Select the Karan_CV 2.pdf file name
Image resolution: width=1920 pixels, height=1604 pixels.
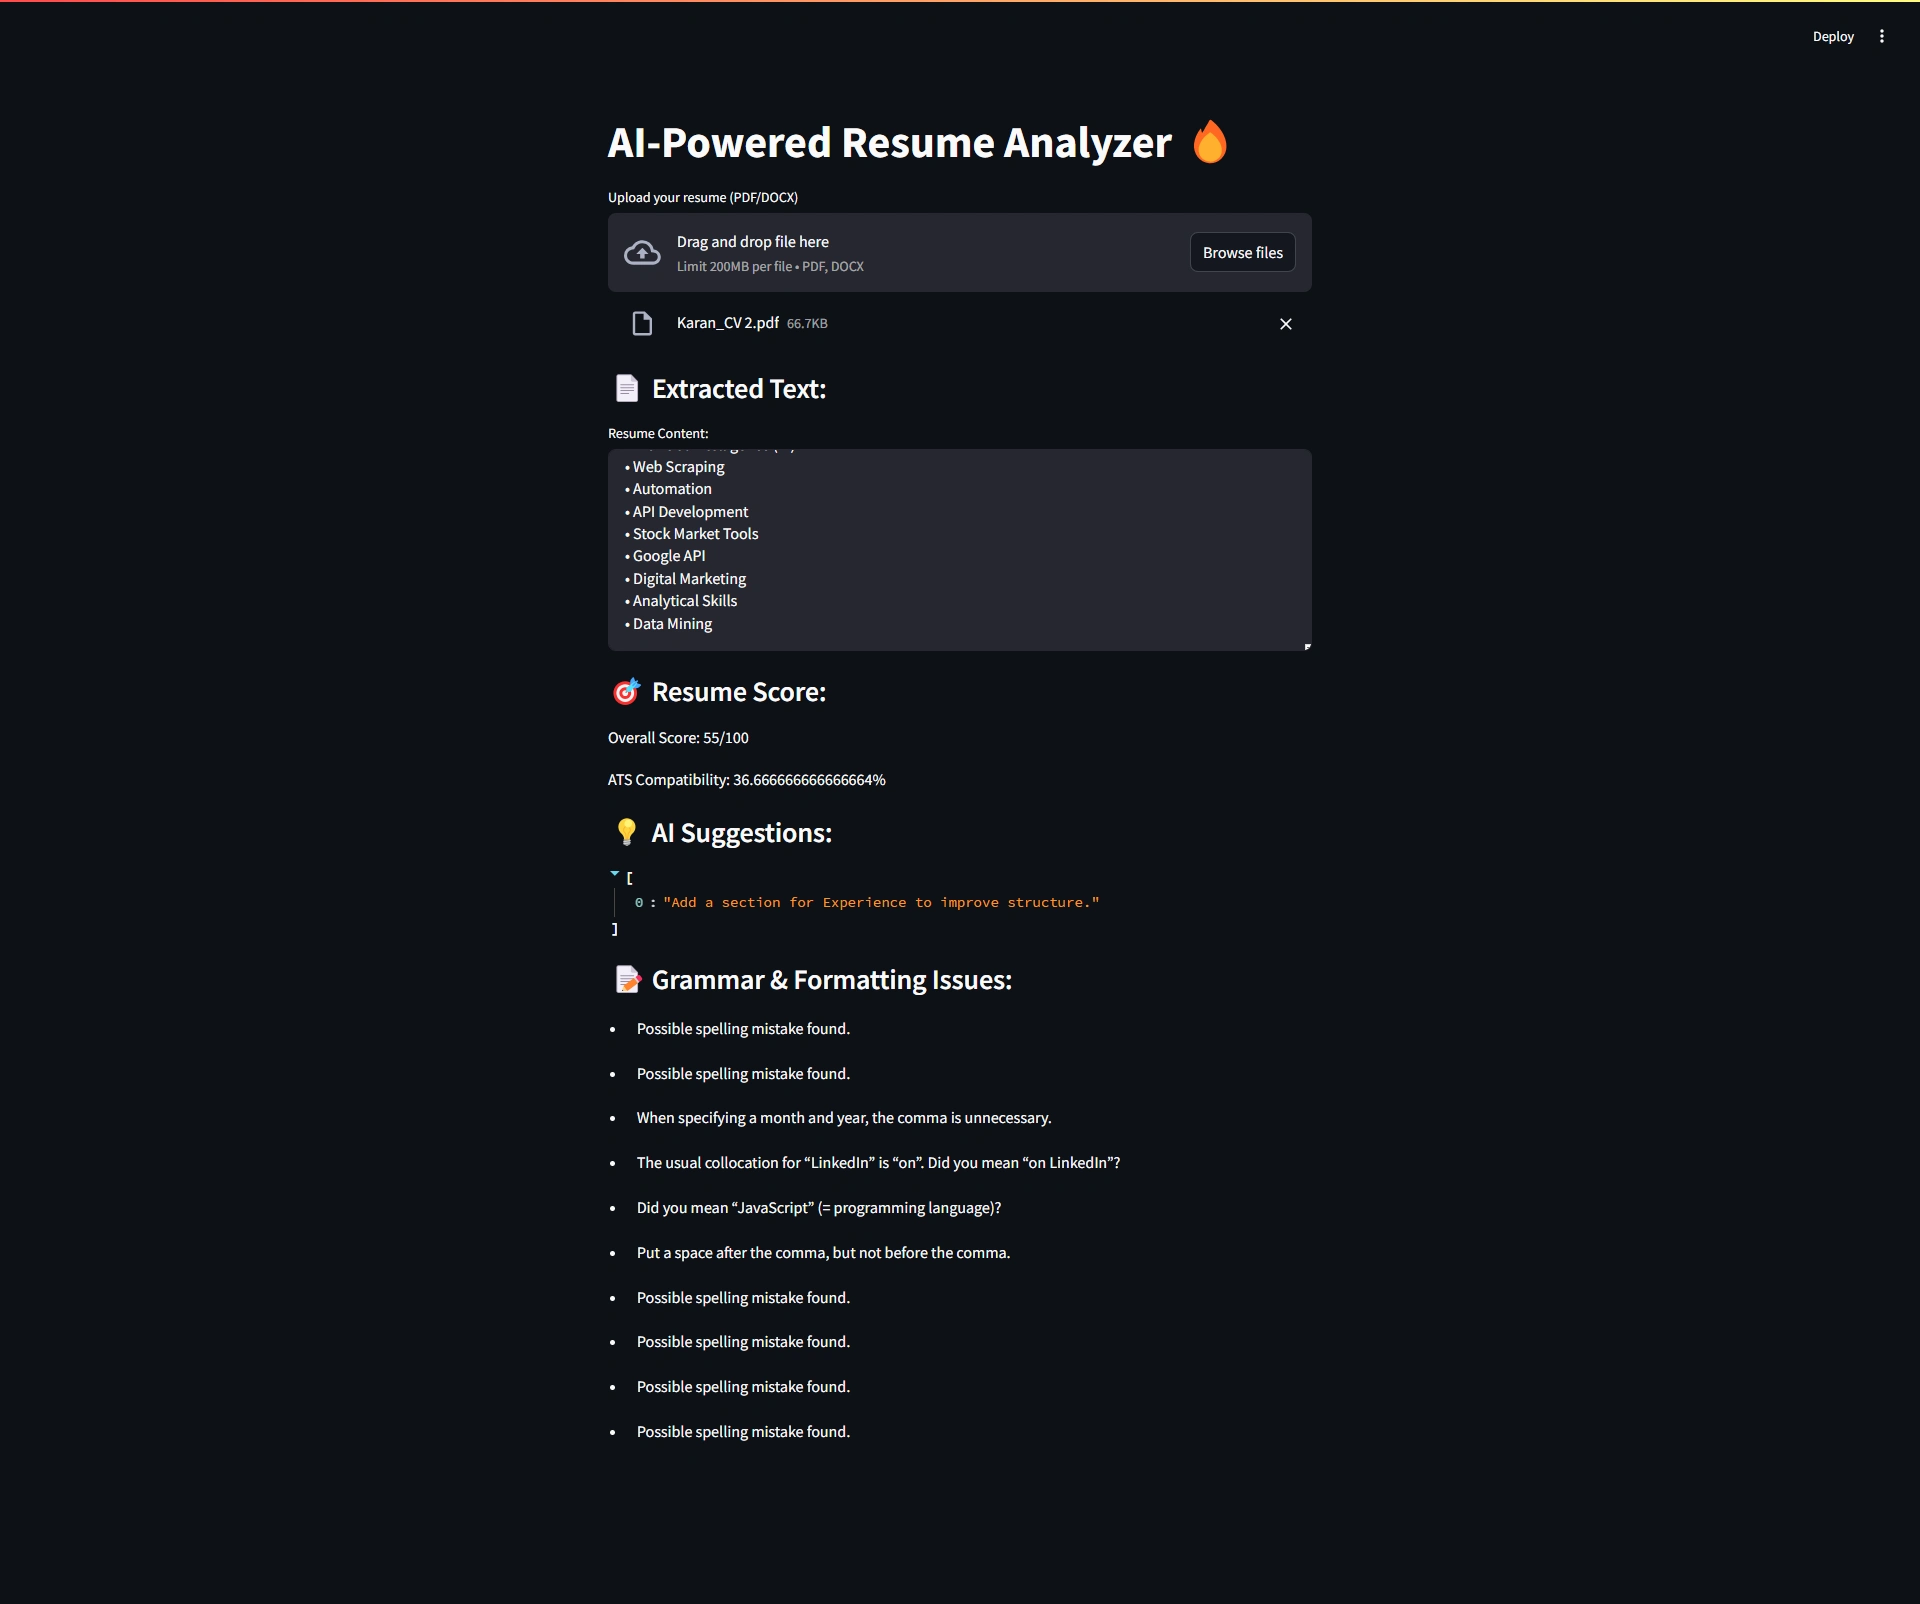[x=727, y=323]
